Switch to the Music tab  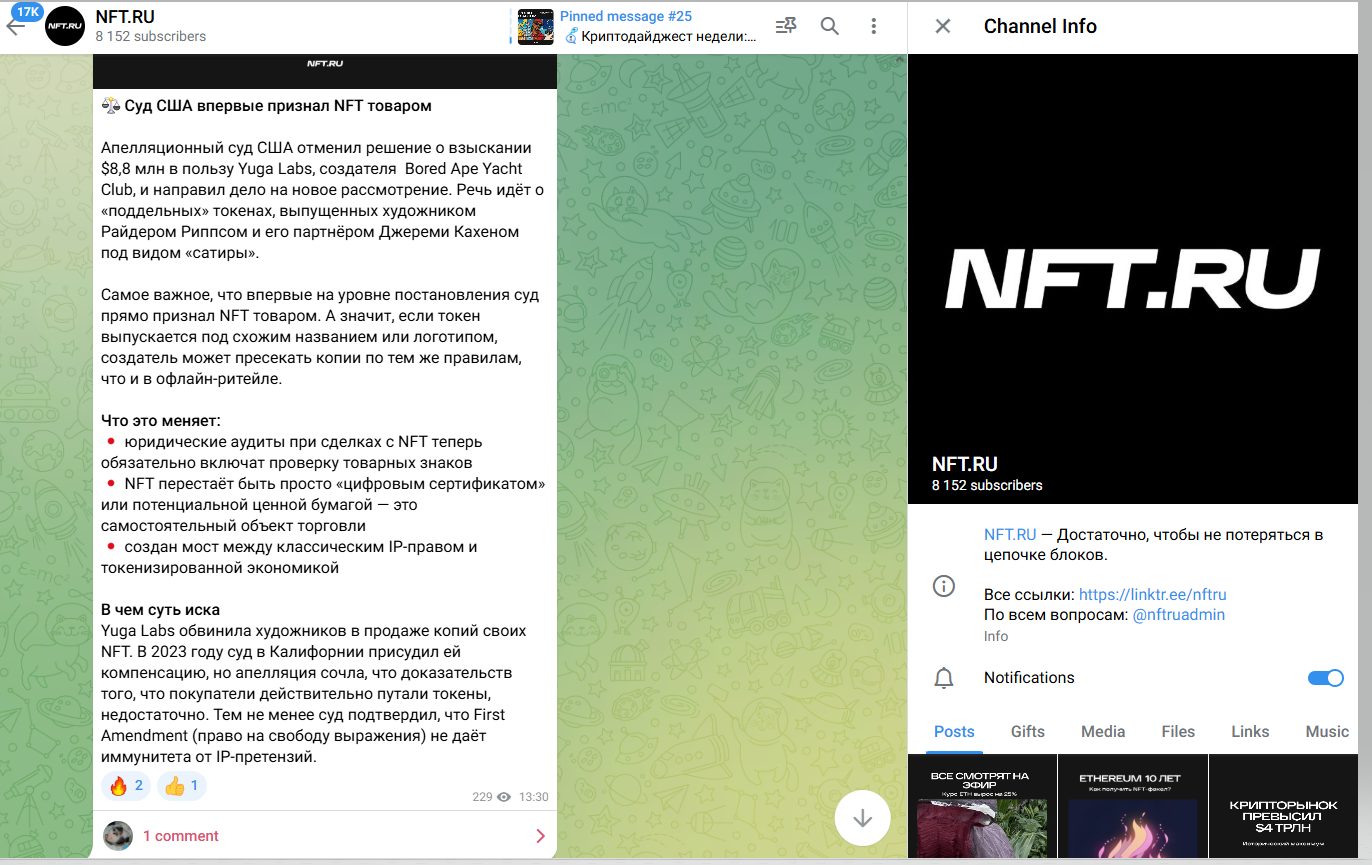pyautogui.click(x=1327, y=732)
